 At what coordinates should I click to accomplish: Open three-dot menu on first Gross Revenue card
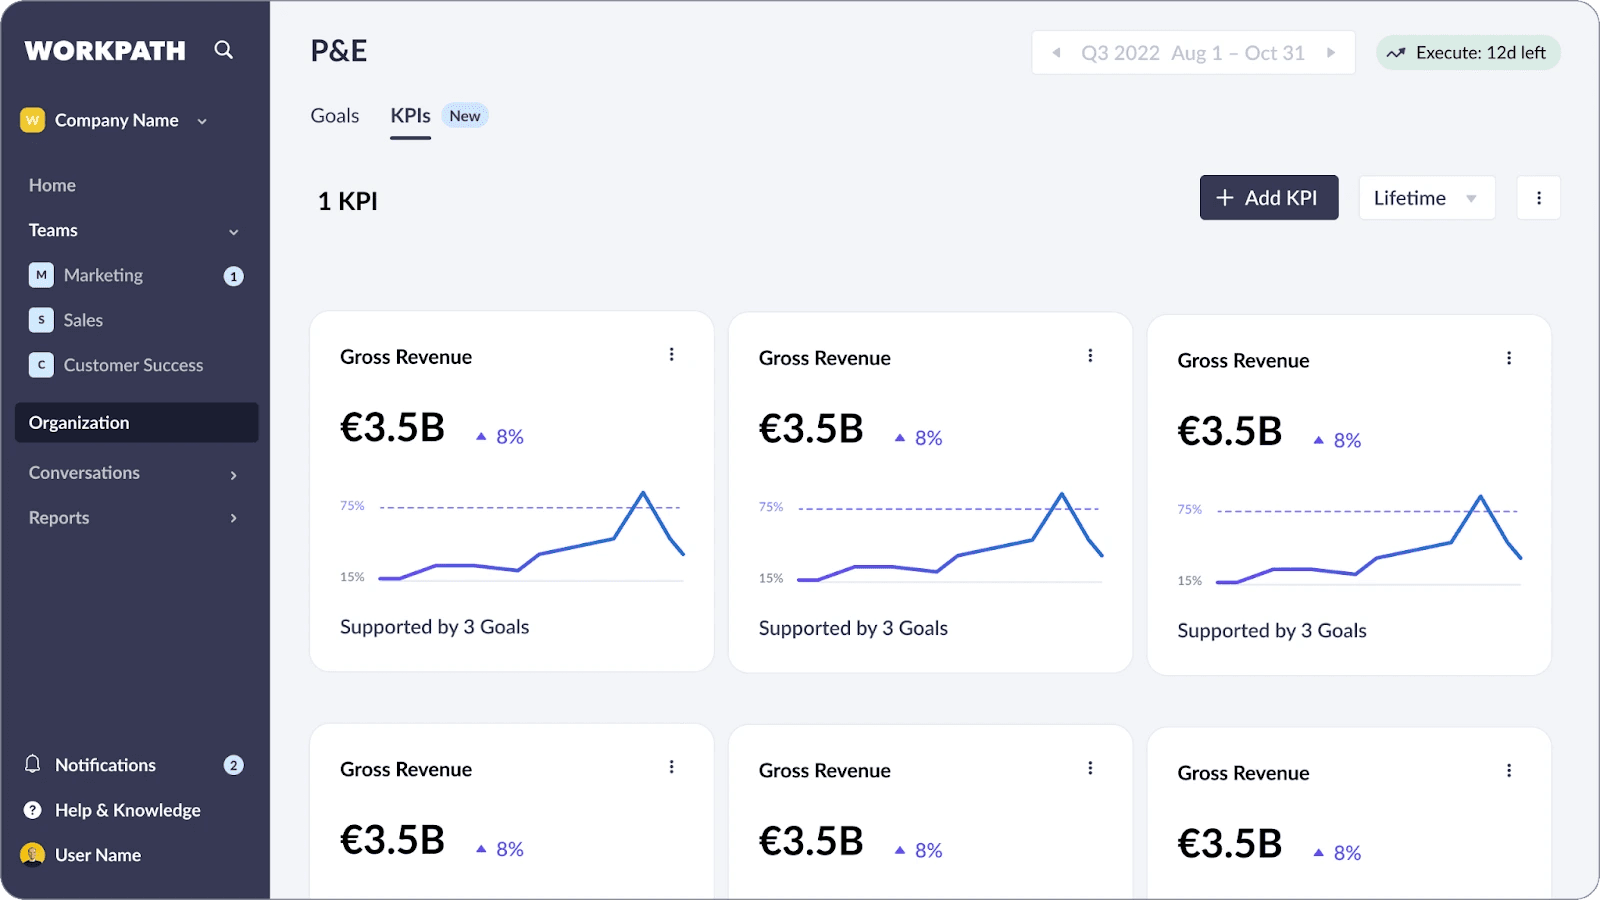(x=671, y=355)
